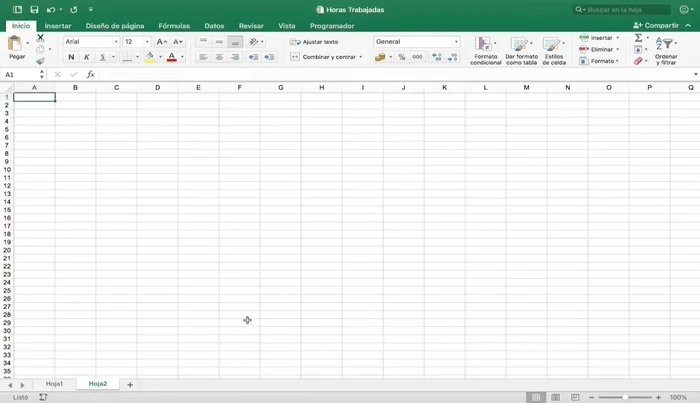Image resolution: width=700 pixels, height=403 pixels.
Task: Toggle Ajustar texto wrapping
Action: pyautogui.click(x=314, y=42)
